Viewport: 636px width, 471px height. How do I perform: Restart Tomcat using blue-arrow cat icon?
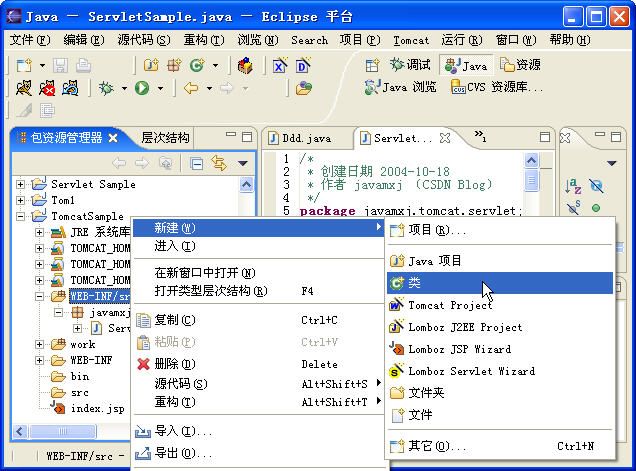(70, 88)
